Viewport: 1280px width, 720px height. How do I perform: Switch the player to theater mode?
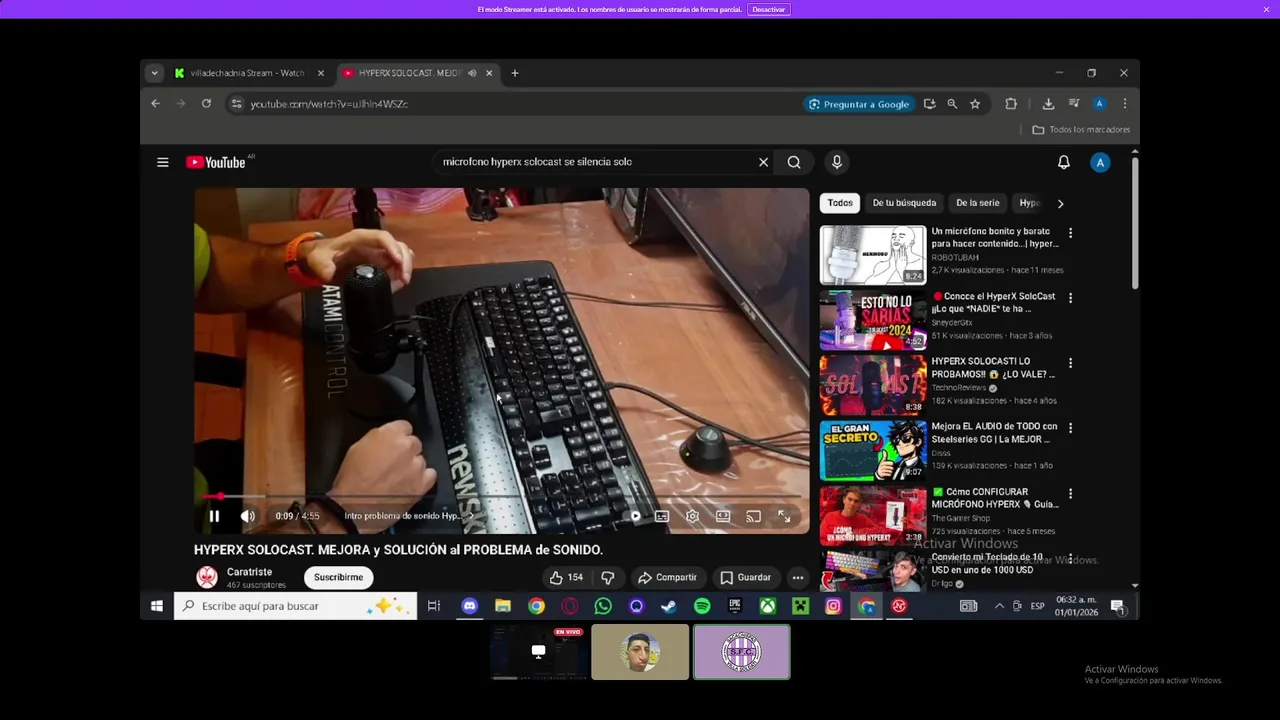(723, 516)
